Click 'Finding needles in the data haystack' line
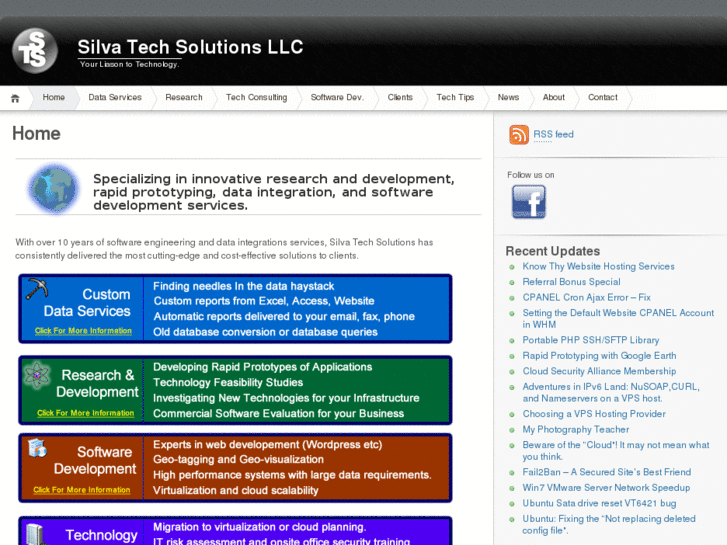Viewport: 727px width, 545px height. coord(243,286)
